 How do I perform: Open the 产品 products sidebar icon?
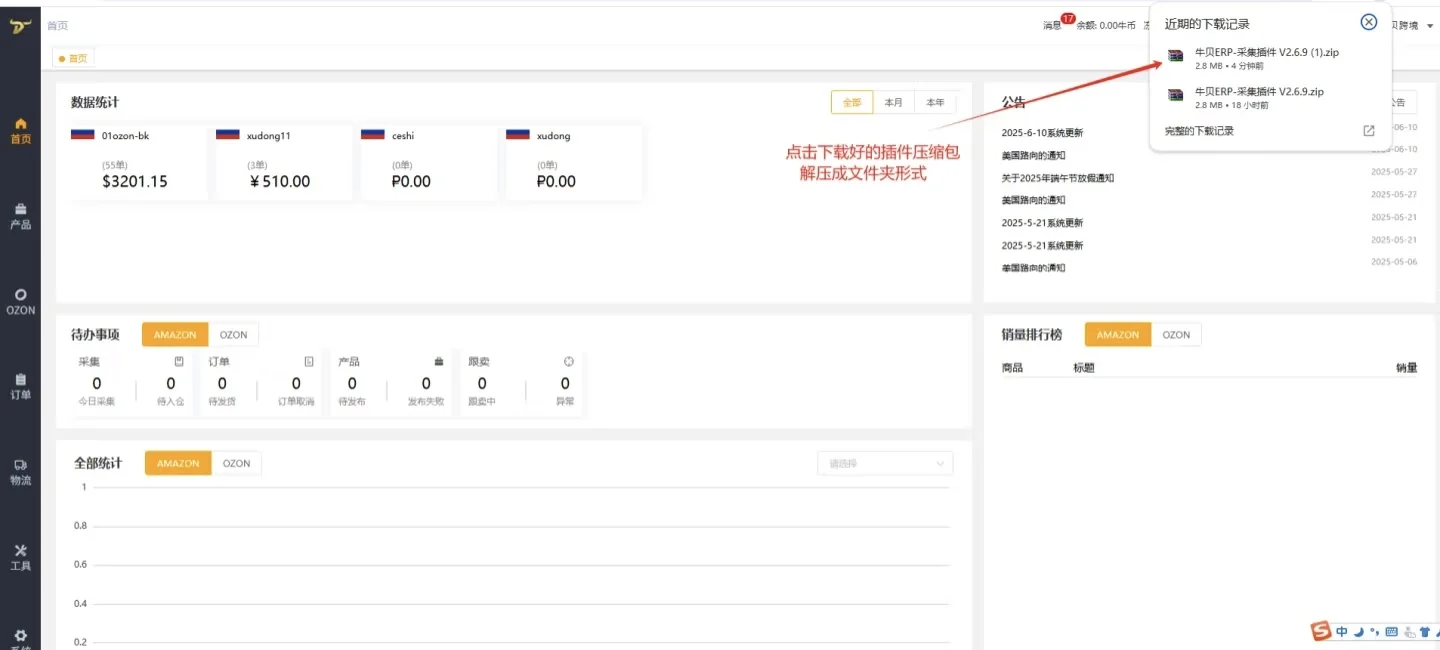pyautogui.click(x=20, y=209)
